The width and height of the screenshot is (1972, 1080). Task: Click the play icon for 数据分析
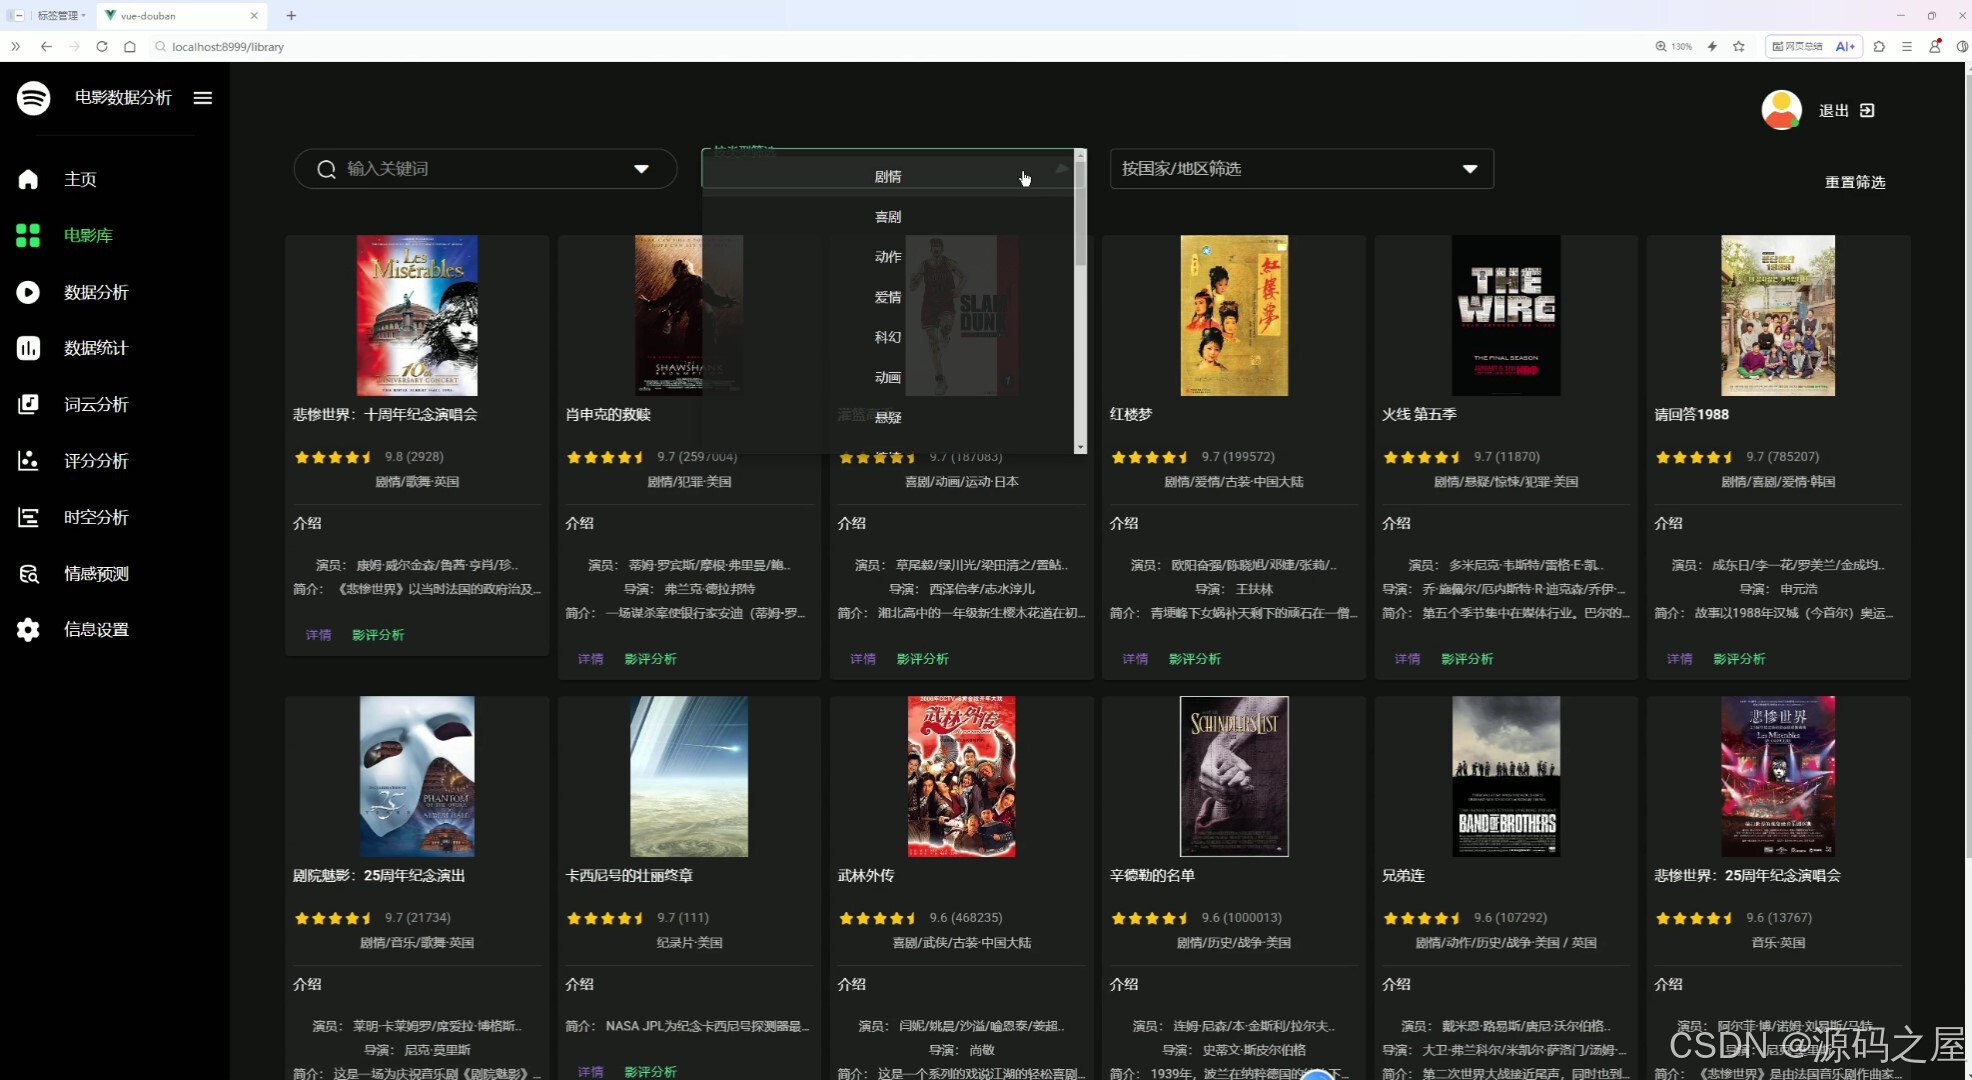click(x=28, y=292)
